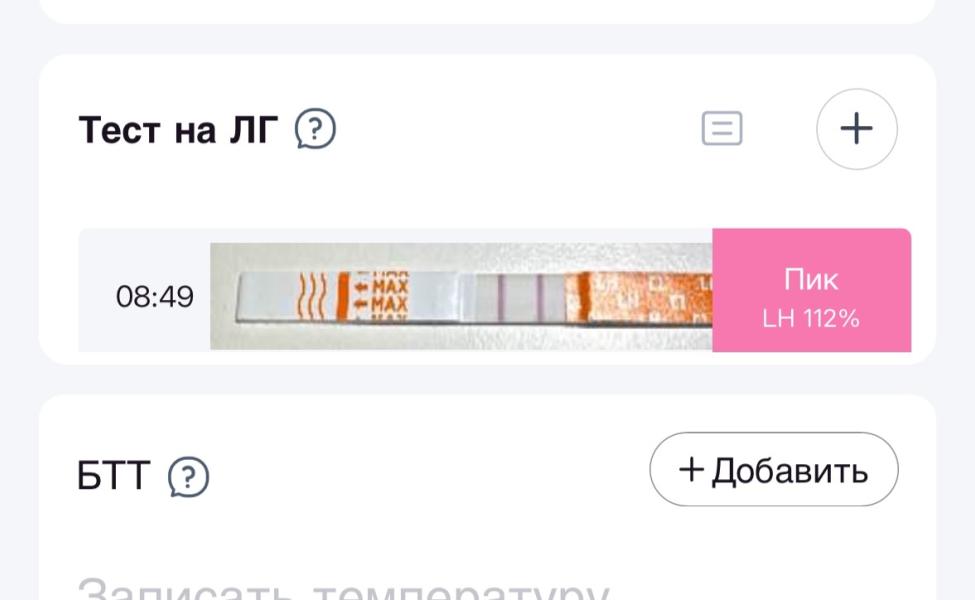Click the wavy lines on strip
975x600 pixels.
click(x=312, y=297)
